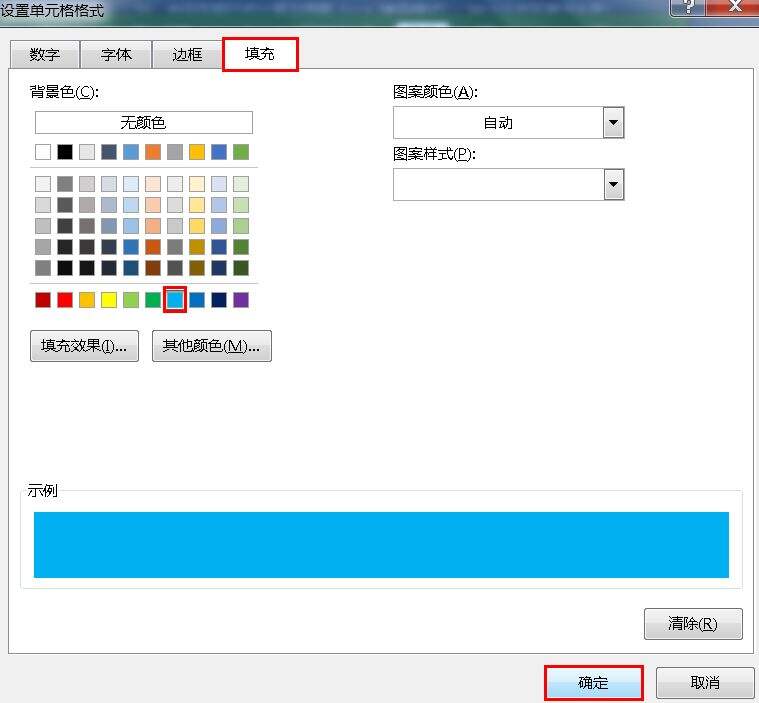Pick orange swatch in theme row
The image size is (759, 703).
click(x=153, y=152)
